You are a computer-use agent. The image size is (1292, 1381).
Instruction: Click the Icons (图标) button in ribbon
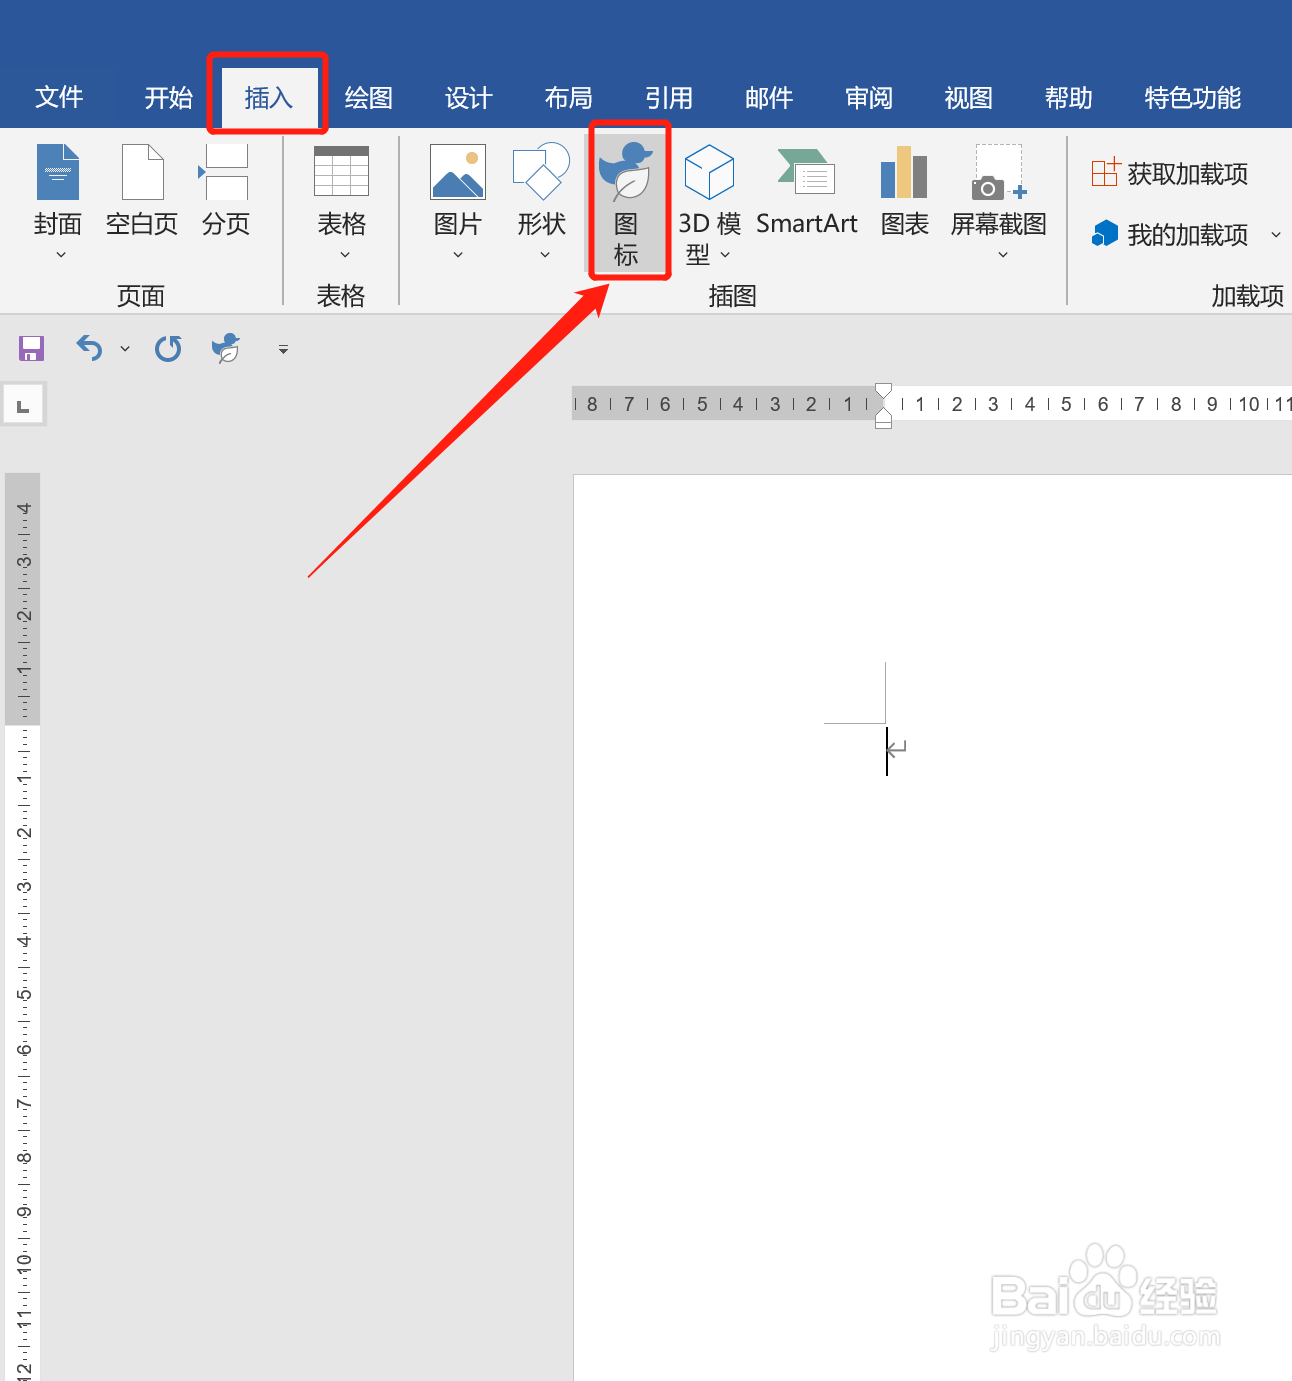click(x=626, y=203)
